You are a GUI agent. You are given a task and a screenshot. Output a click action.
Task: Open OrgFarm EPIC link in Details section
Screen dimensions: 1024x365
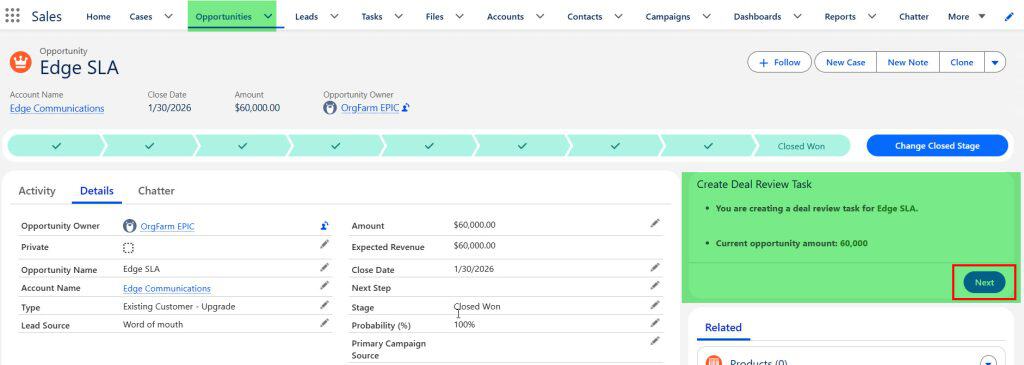point(167,227)
